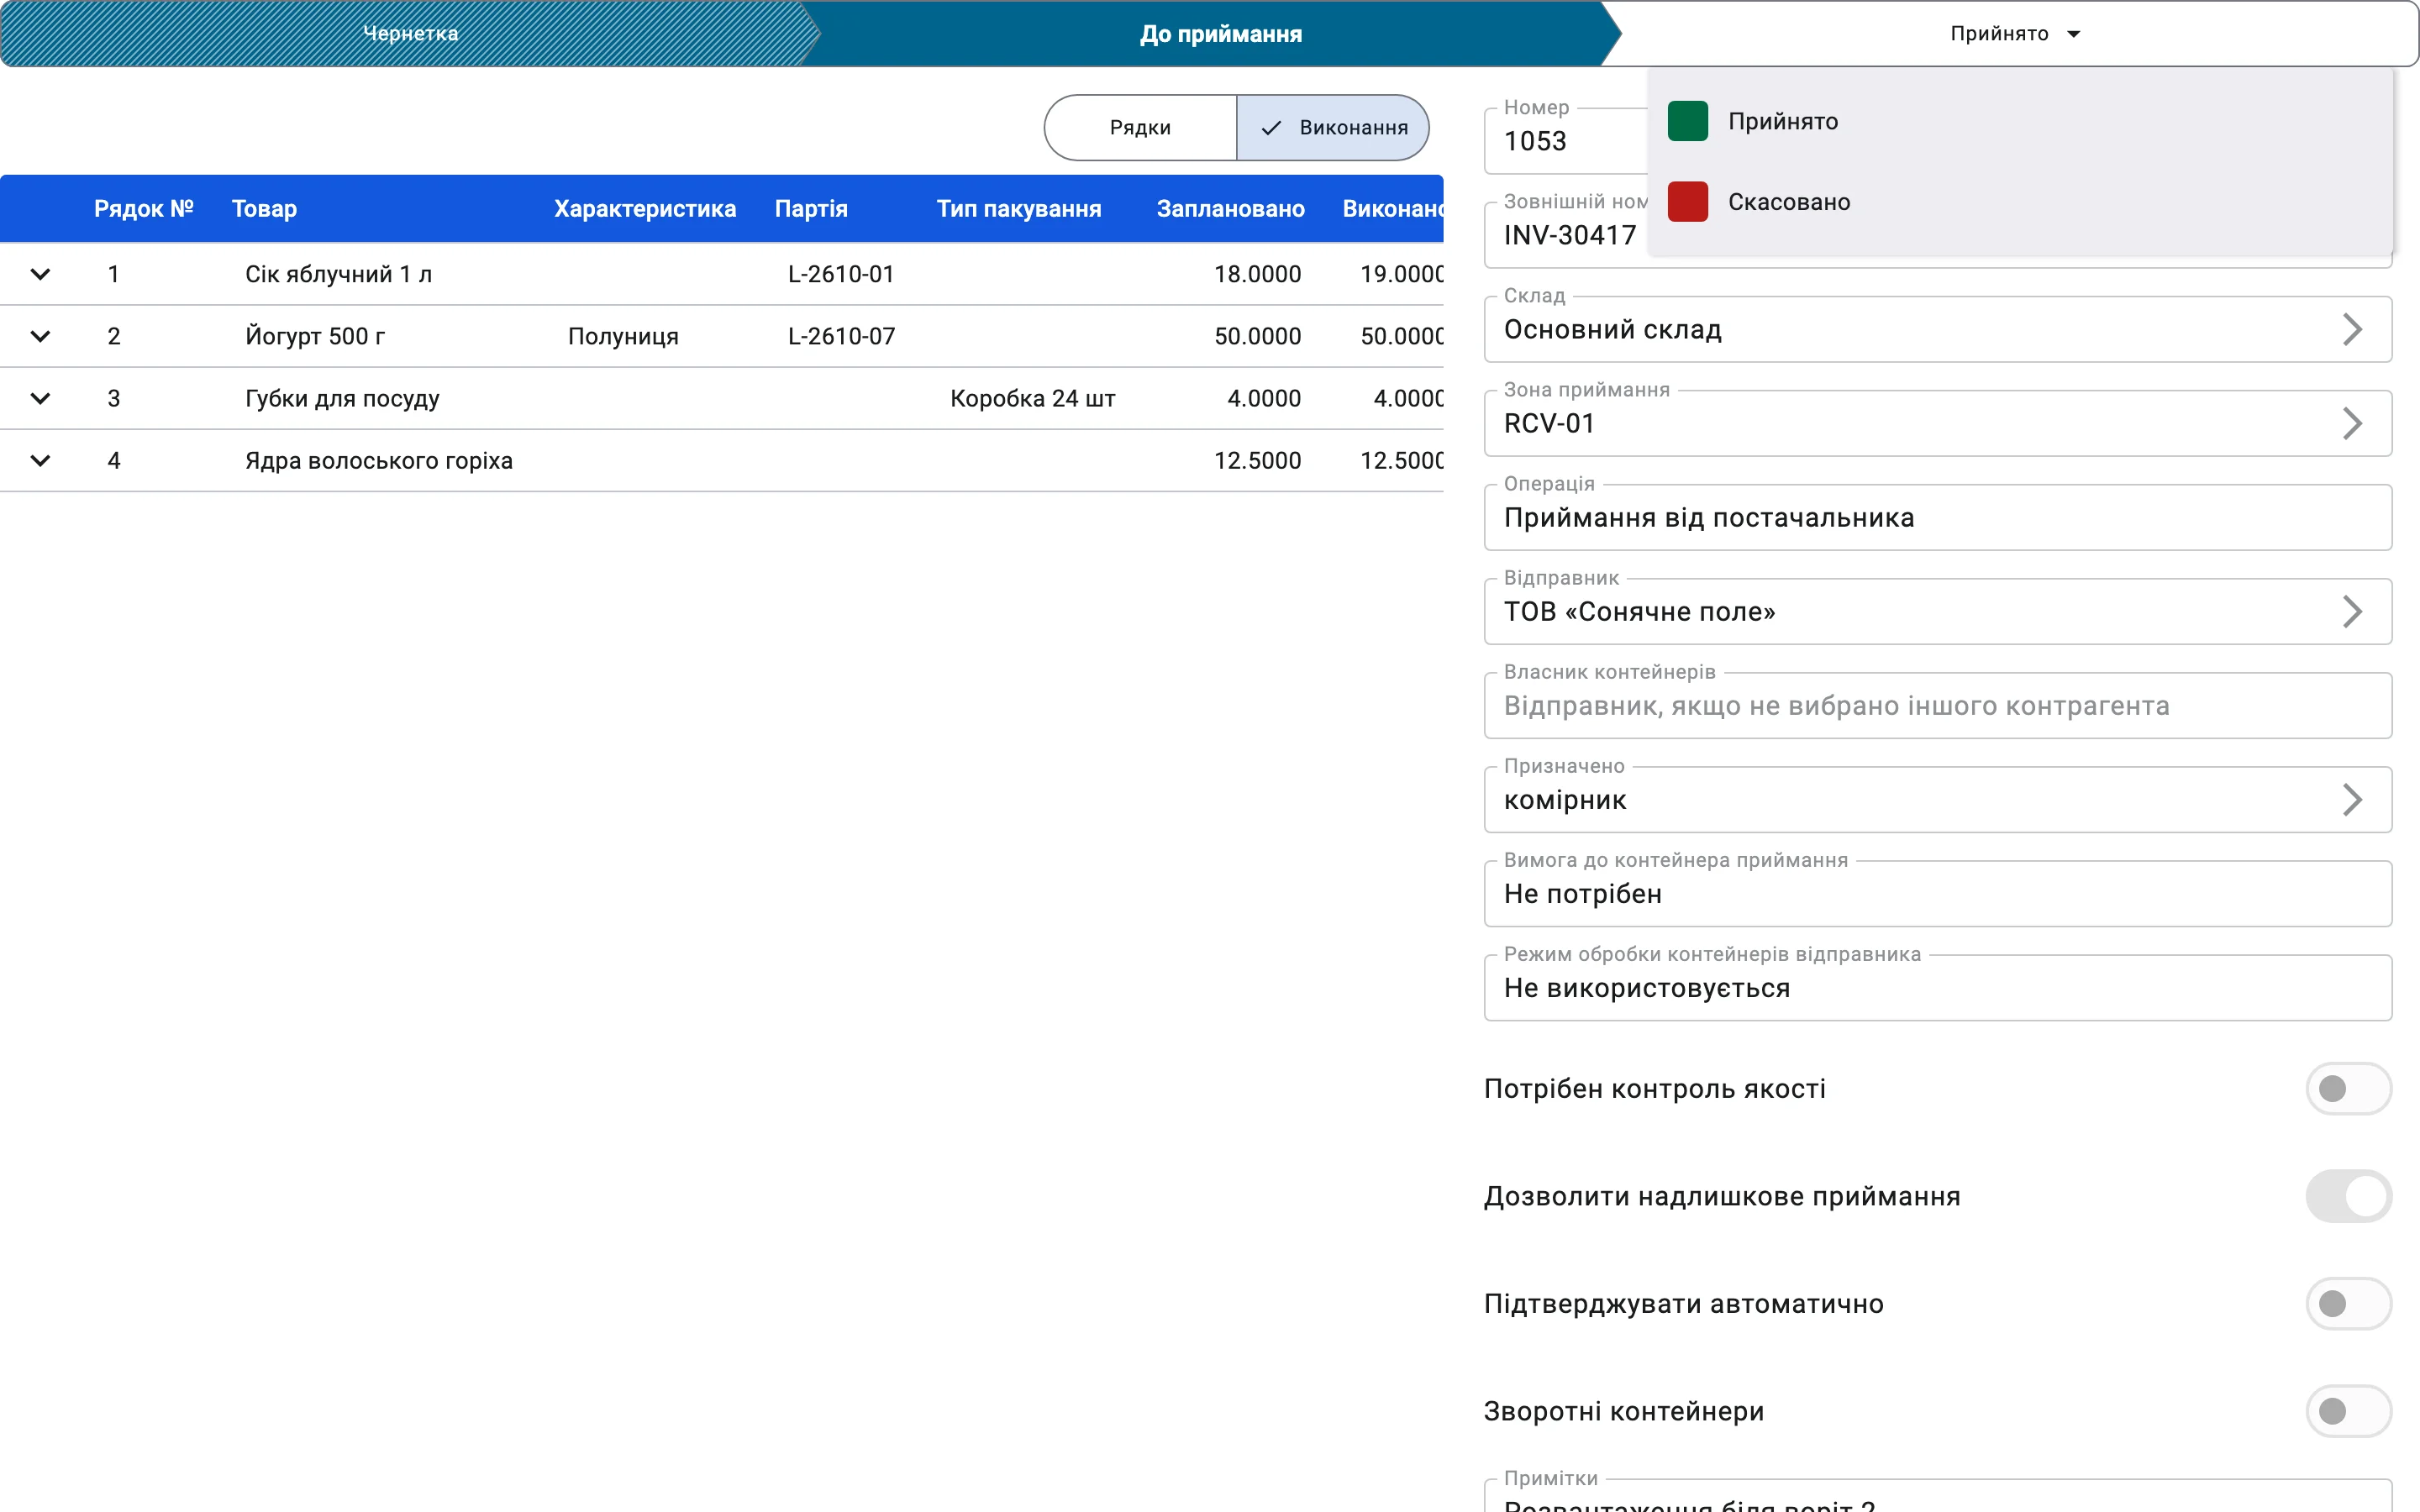Select the Рядки segment button

1140,128
